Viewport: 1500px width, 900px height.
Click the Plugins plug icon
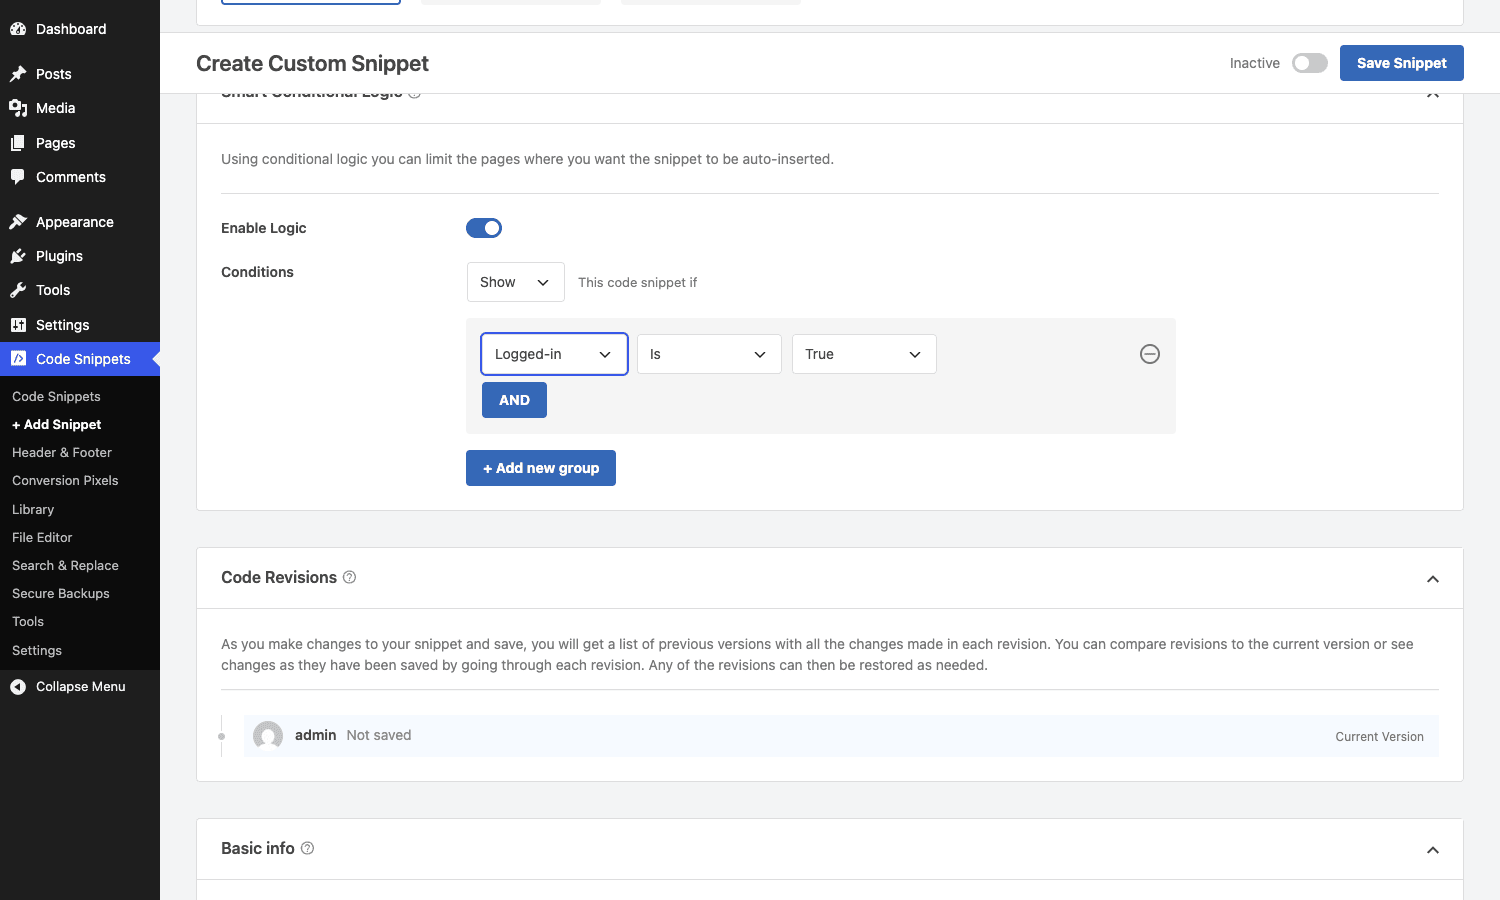tap(18, 256)
